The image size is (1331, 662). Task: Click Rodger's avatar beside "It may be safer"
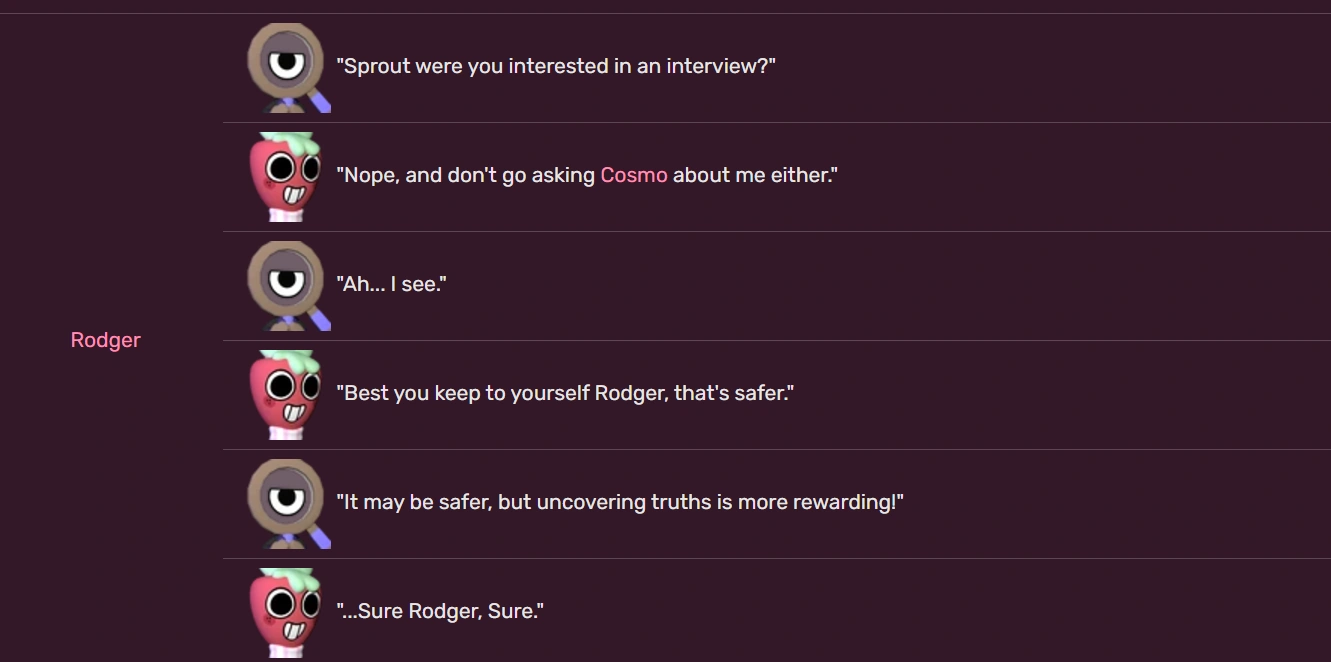289,504
